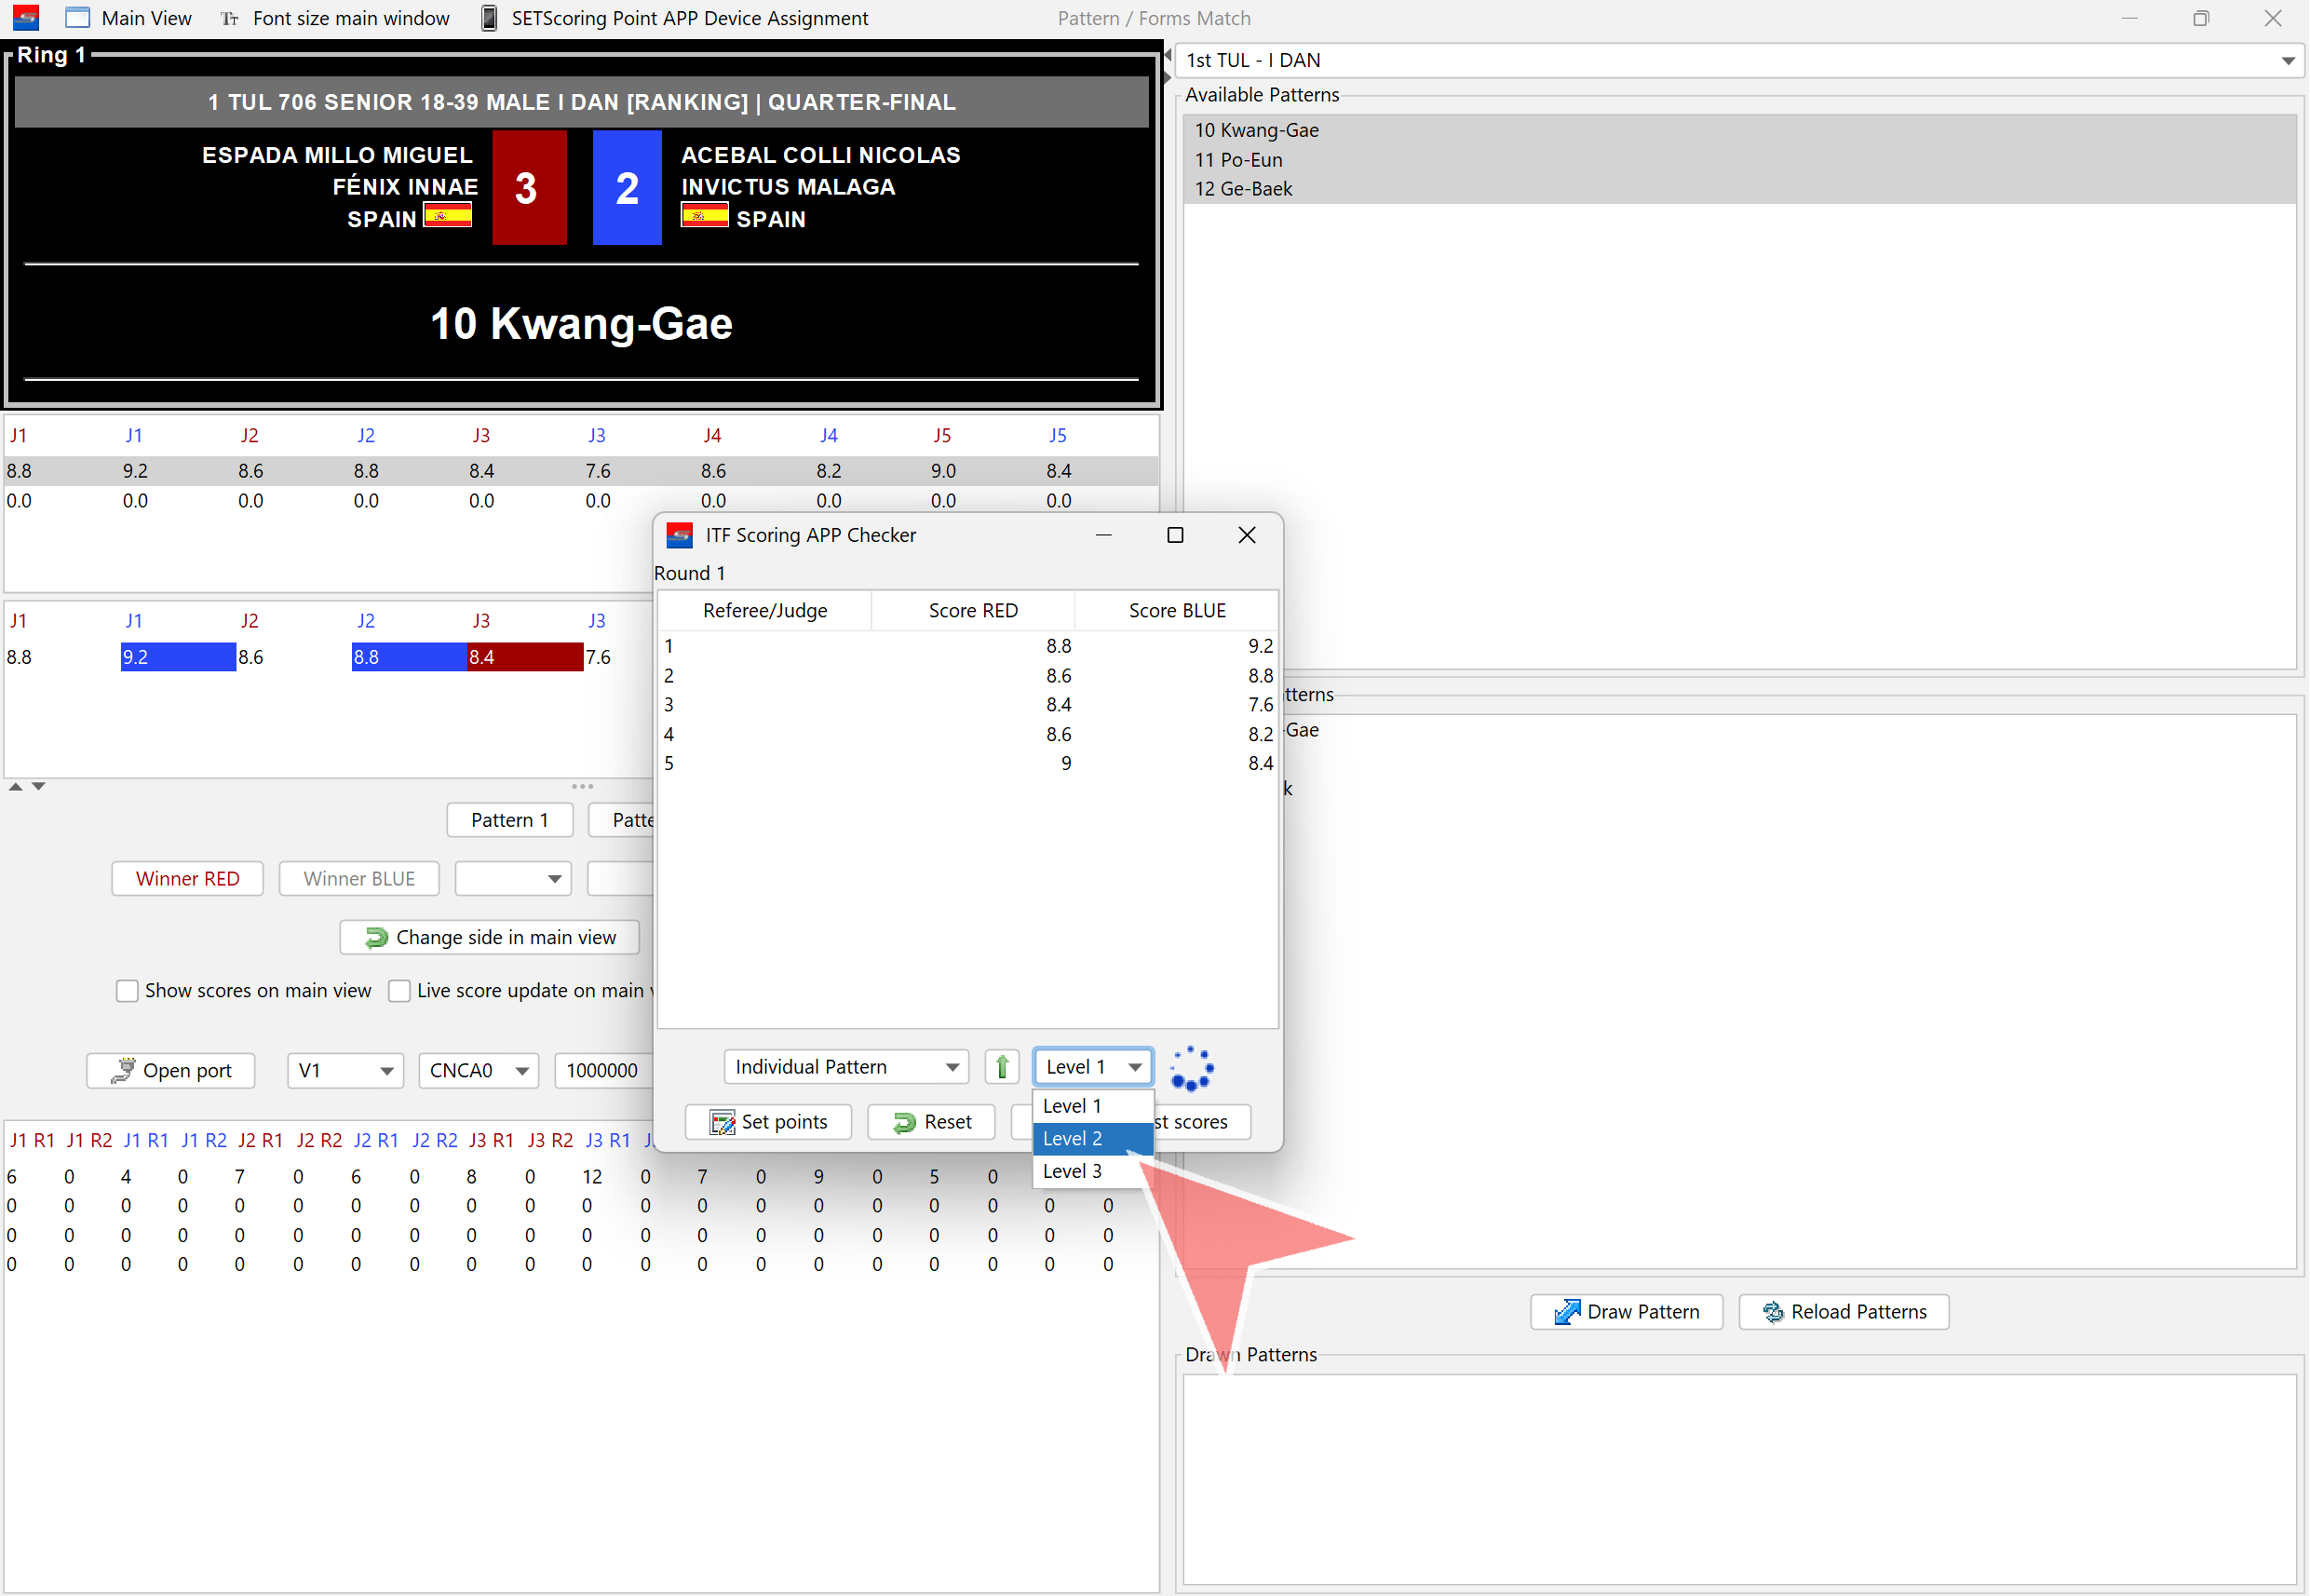Select 11 Po-Eun in Available Patterns
2310x1596 pixels.
point(1238,160)
